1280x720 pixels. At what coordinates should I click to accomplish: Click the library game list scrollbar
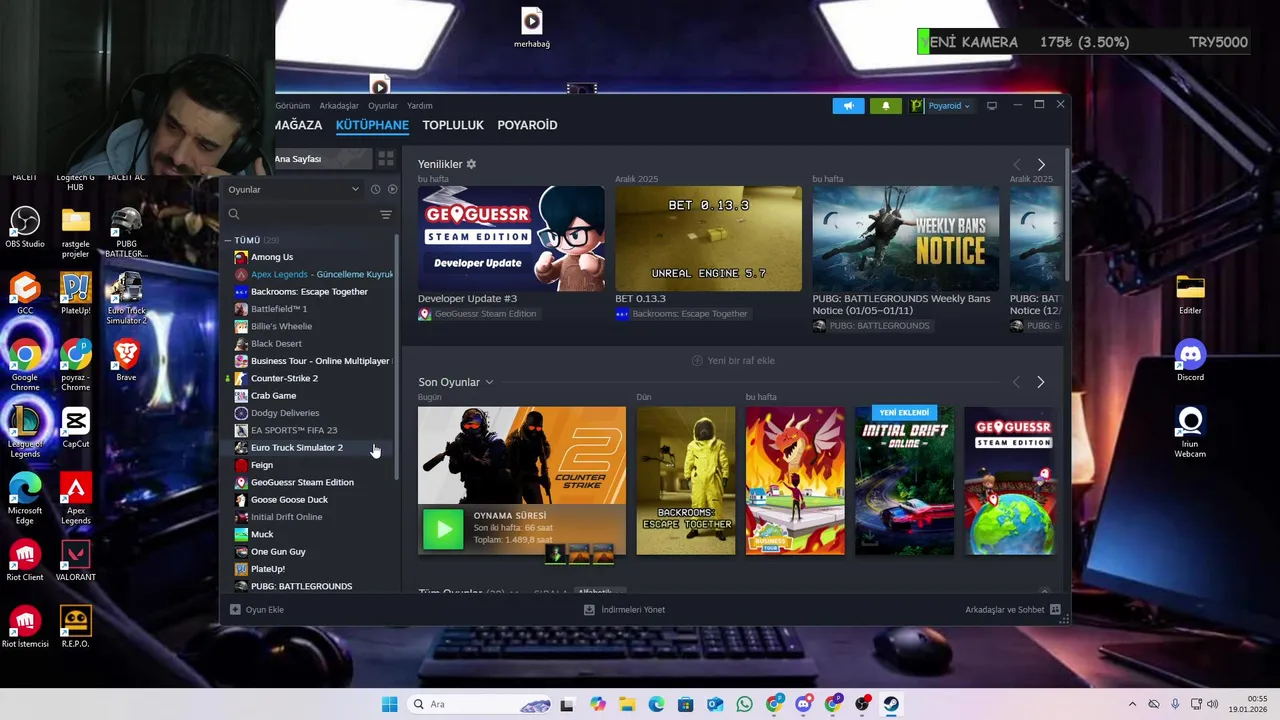pyautogui.click(x=397, y=358)
